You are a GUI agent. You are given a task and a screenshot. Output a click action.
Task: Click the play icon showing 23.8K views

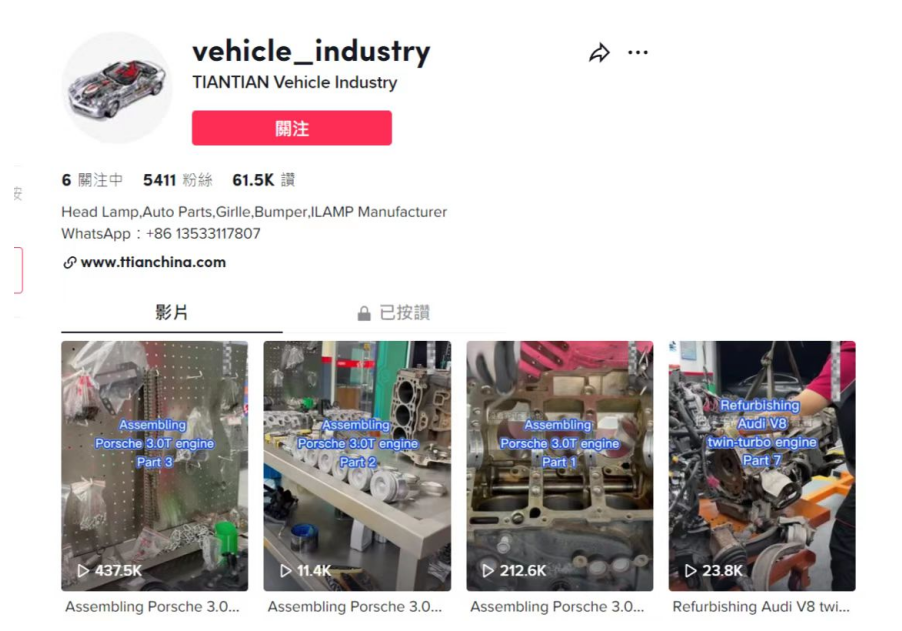[691, 571]
